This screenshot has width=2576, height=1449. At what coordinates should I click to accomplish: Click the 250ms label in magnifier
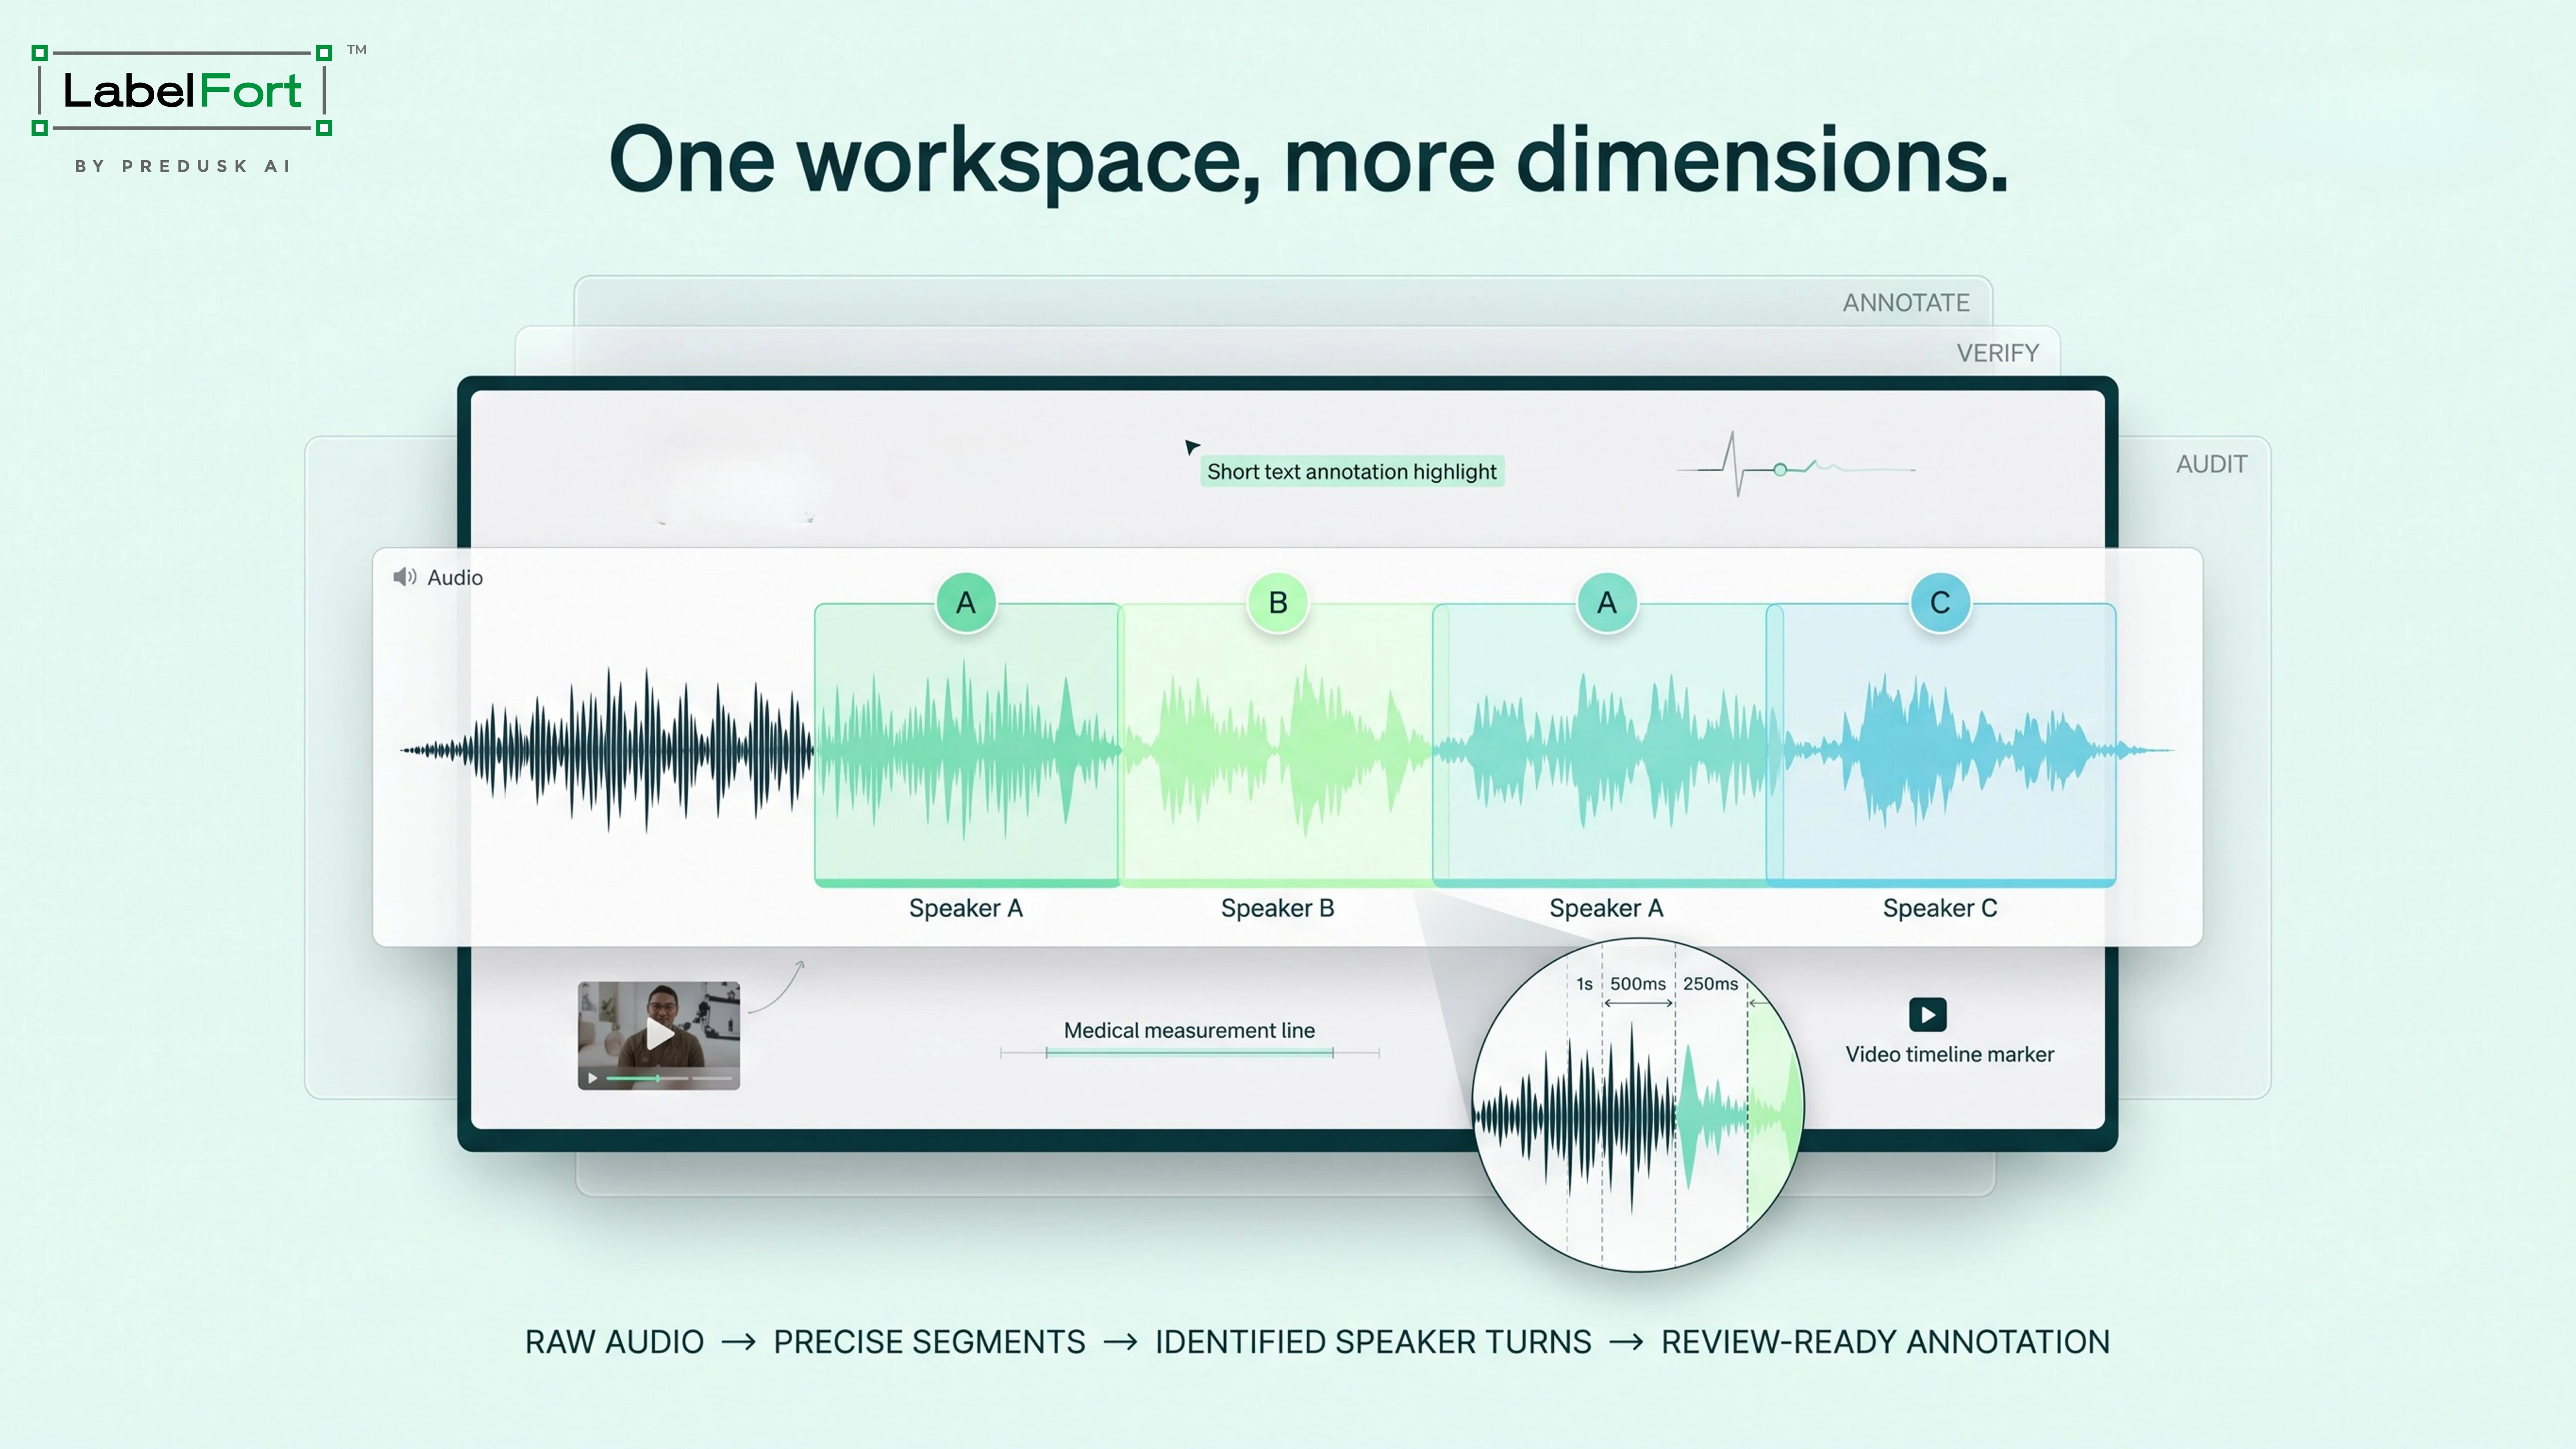point(1710,984)
